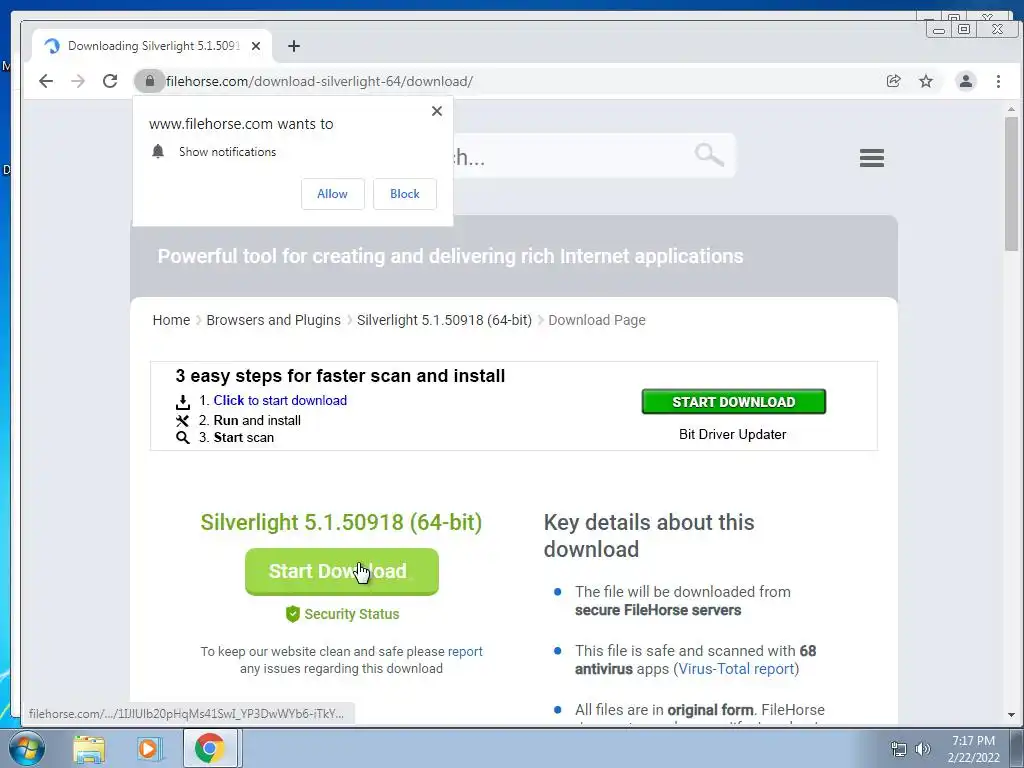Open the report issues link
The width and height of the screenshot is (1024, 768).
point(465,651)
